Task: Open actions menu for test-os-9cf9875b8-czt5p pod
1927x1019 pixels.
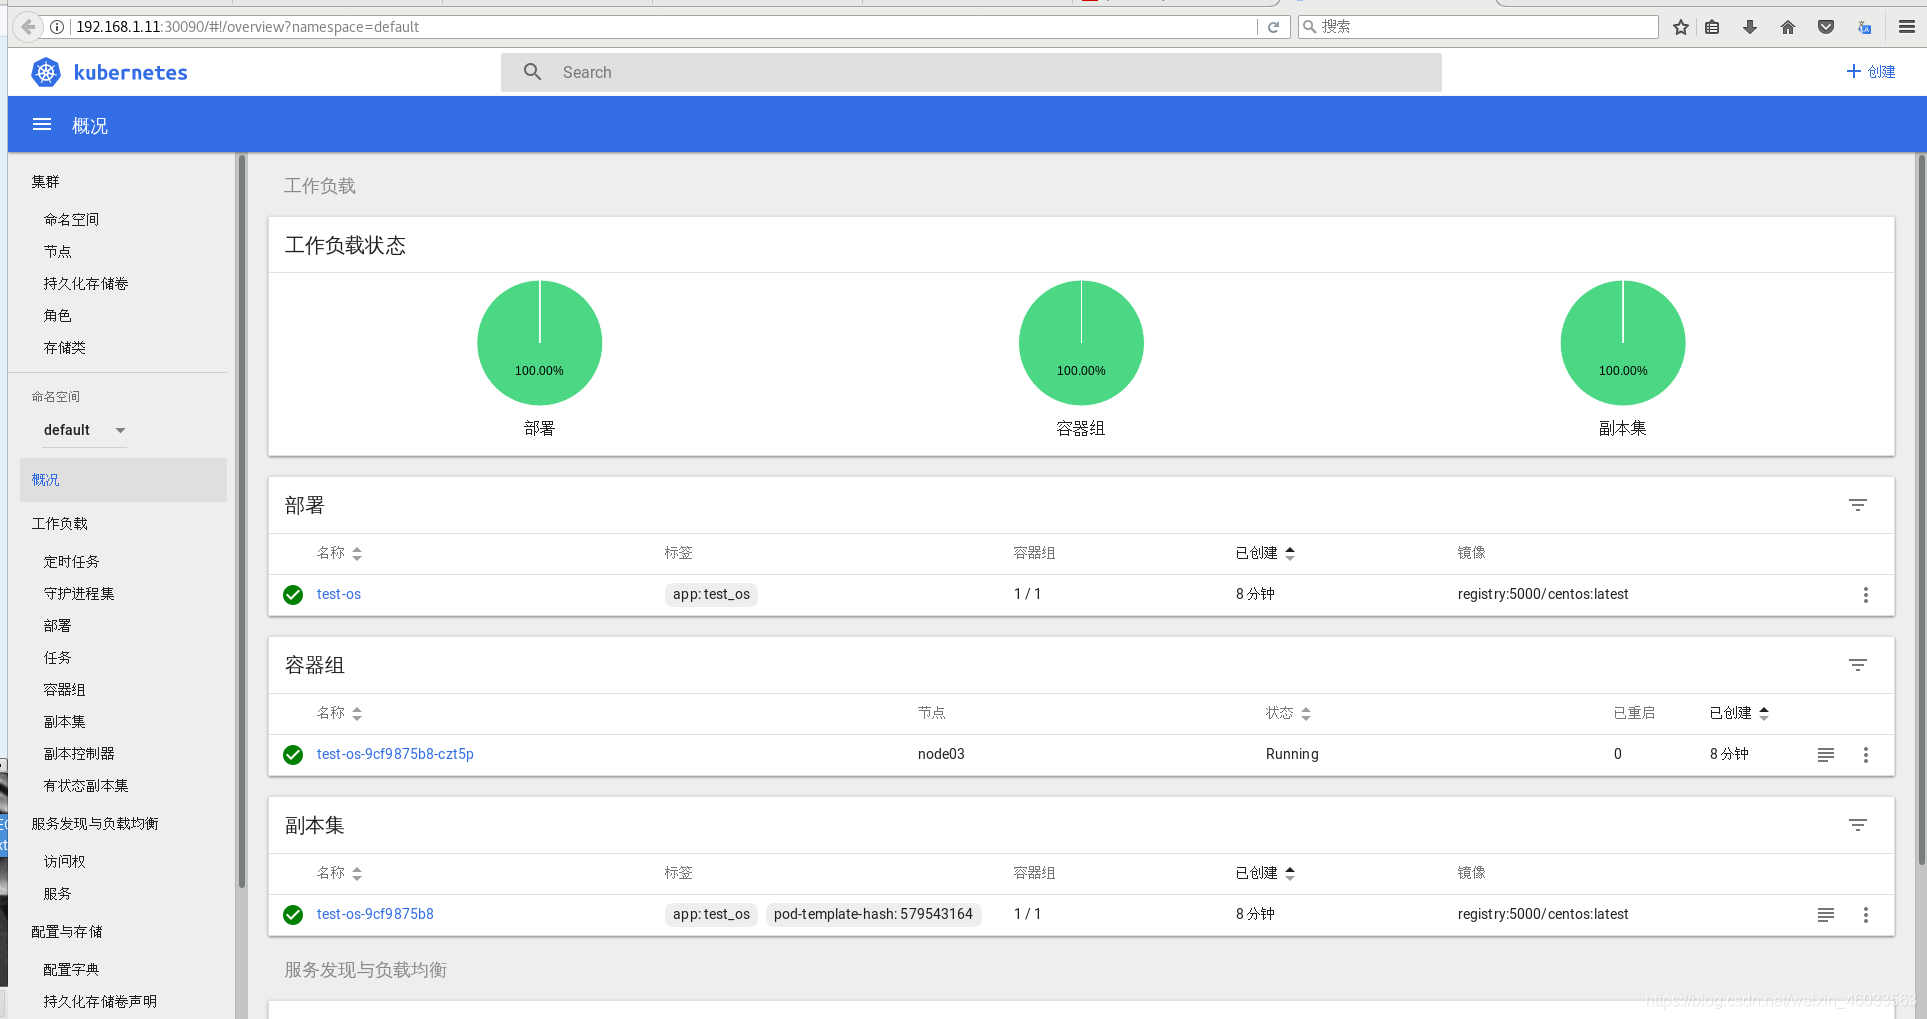Action: [1866, 755]
